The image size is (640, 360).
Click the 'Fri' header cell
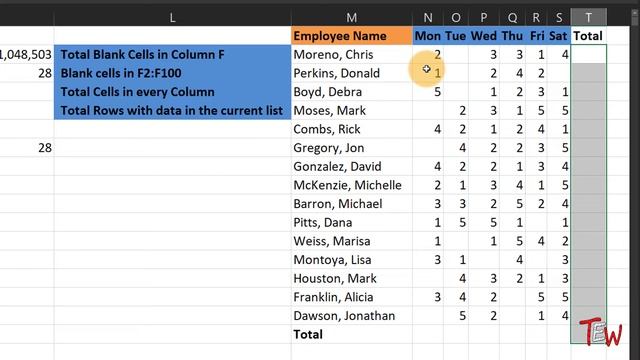[x=536, y=36]
